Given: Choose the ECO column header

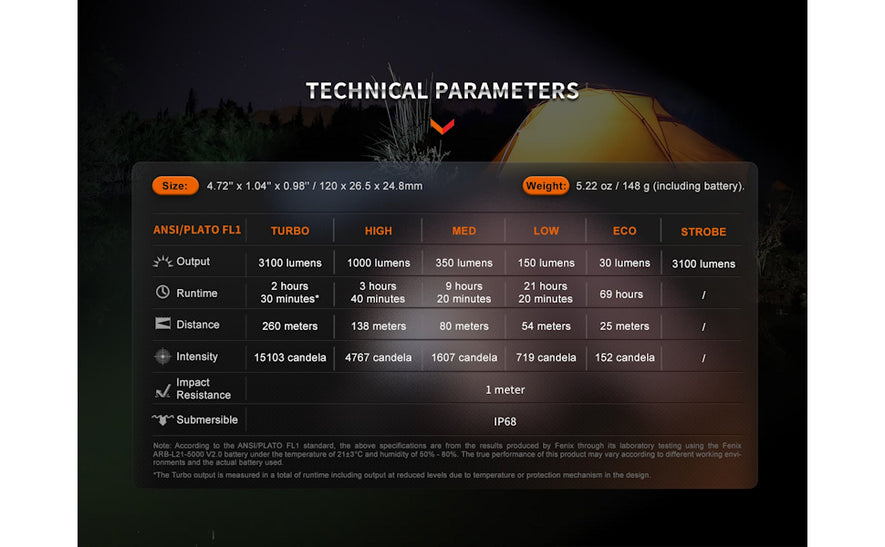Looking at the screenshot, I should [x=624, y=231].
